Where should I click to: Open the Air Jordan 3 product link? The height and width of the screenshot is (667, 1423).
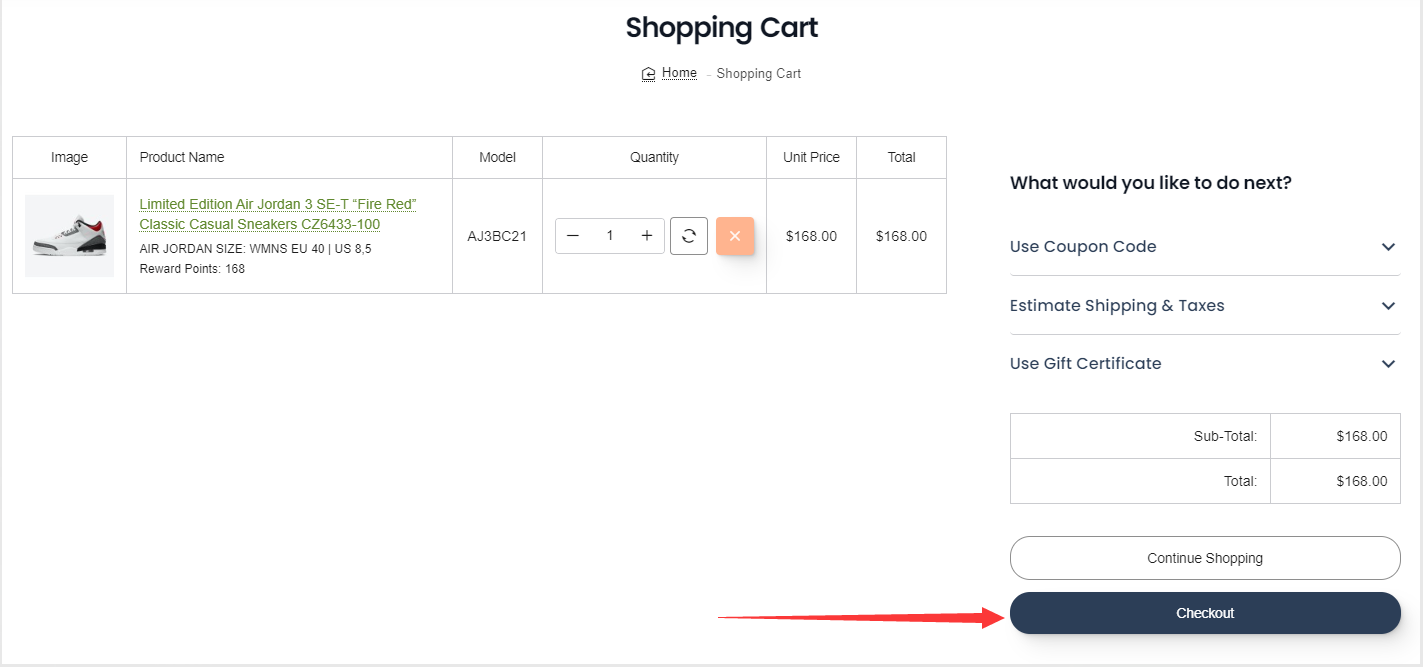pyautogui.click(x=278, y=214)
